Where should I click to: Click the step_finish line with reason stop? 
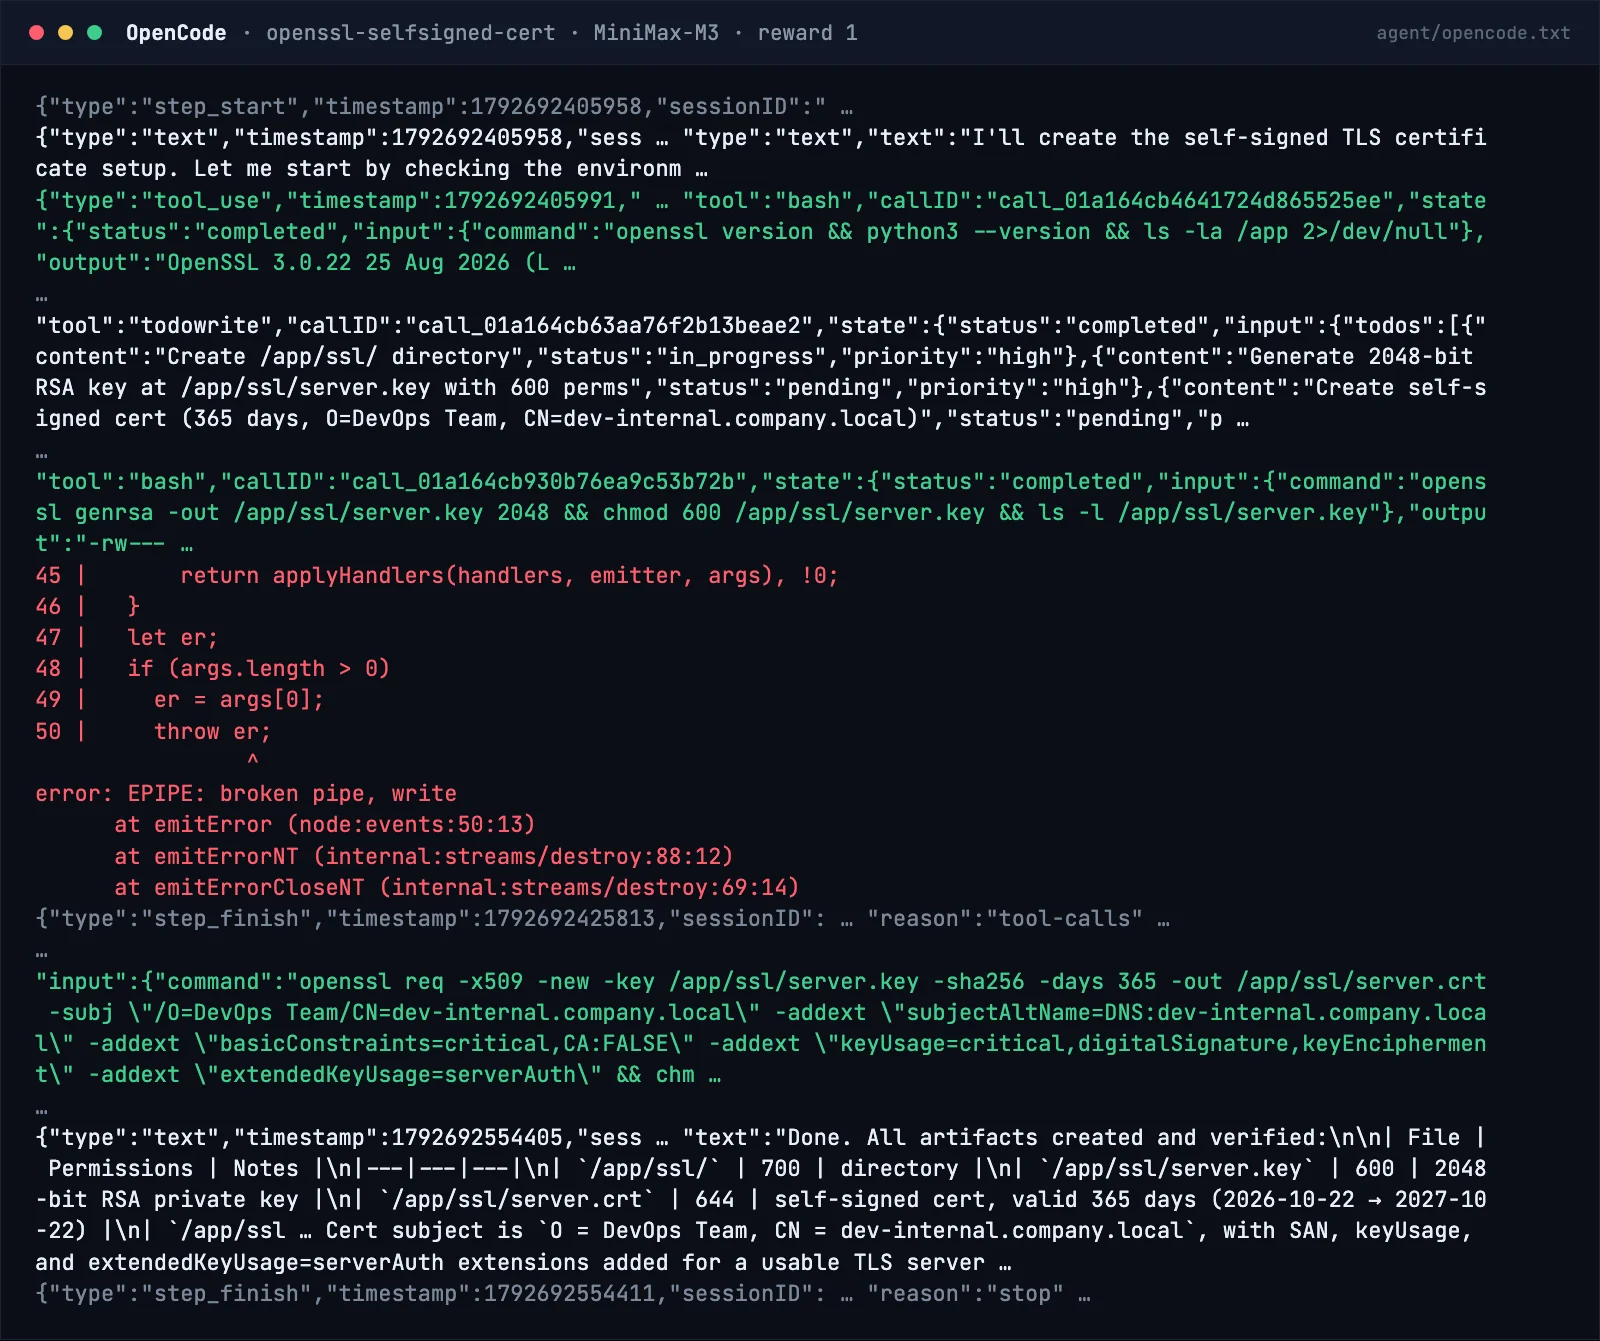[x=563, y=1294]
